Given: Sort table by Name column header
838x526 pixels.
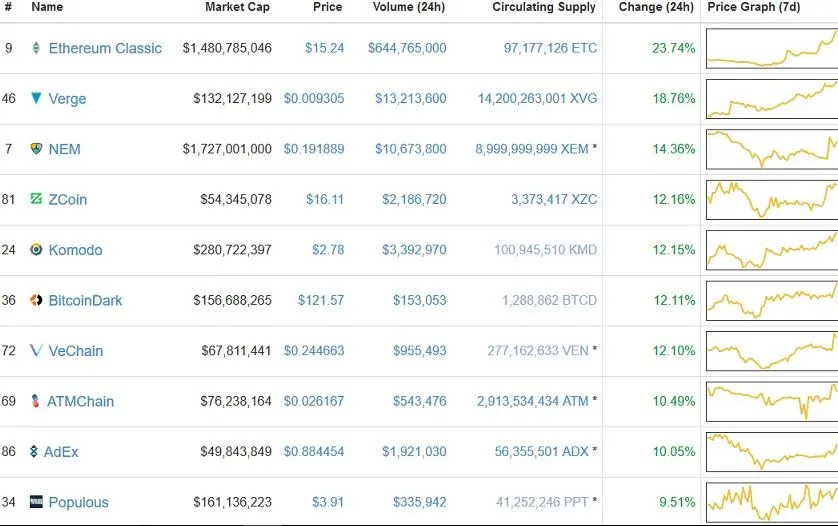Looking at the screenshot, I should (47, 7).
